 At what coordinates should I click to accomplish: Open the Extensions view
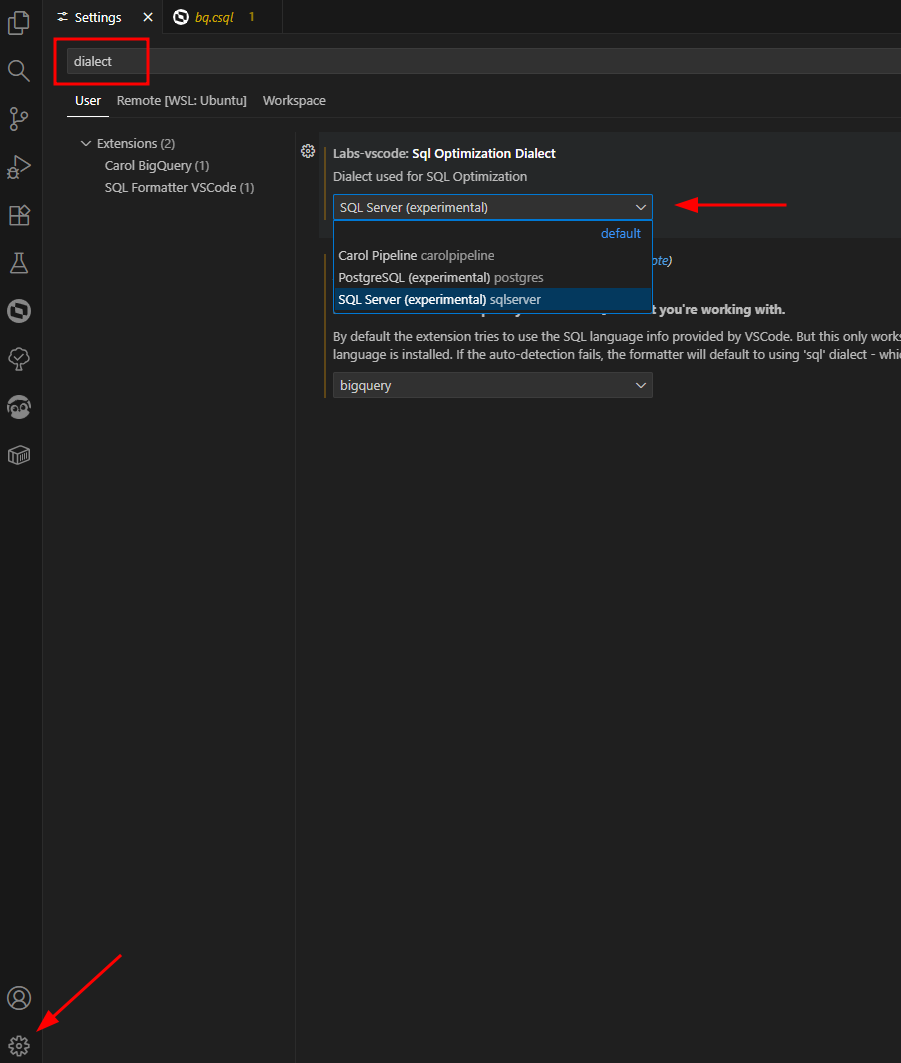(x=19, y=215)
